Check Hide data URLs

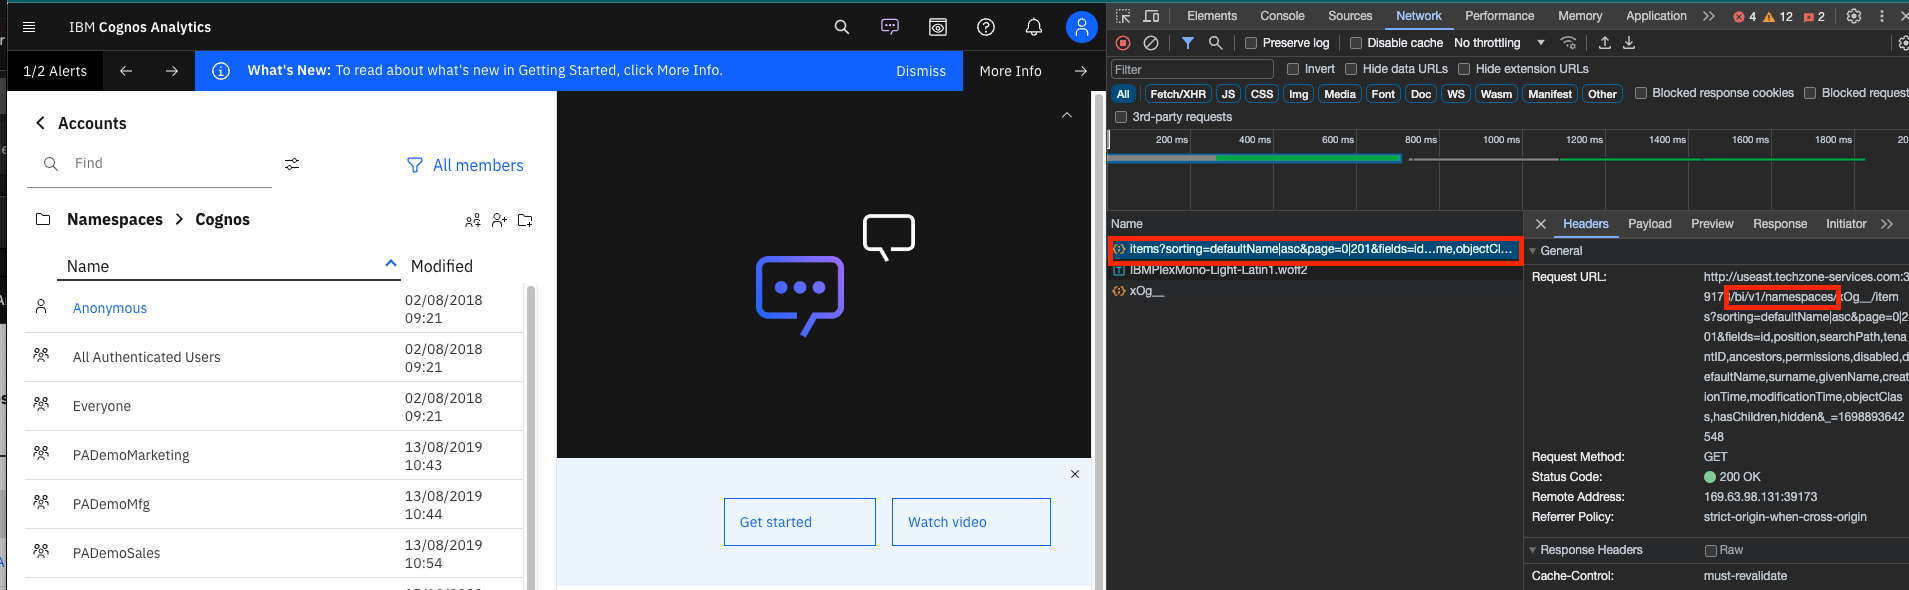(x=1351, y=69)
